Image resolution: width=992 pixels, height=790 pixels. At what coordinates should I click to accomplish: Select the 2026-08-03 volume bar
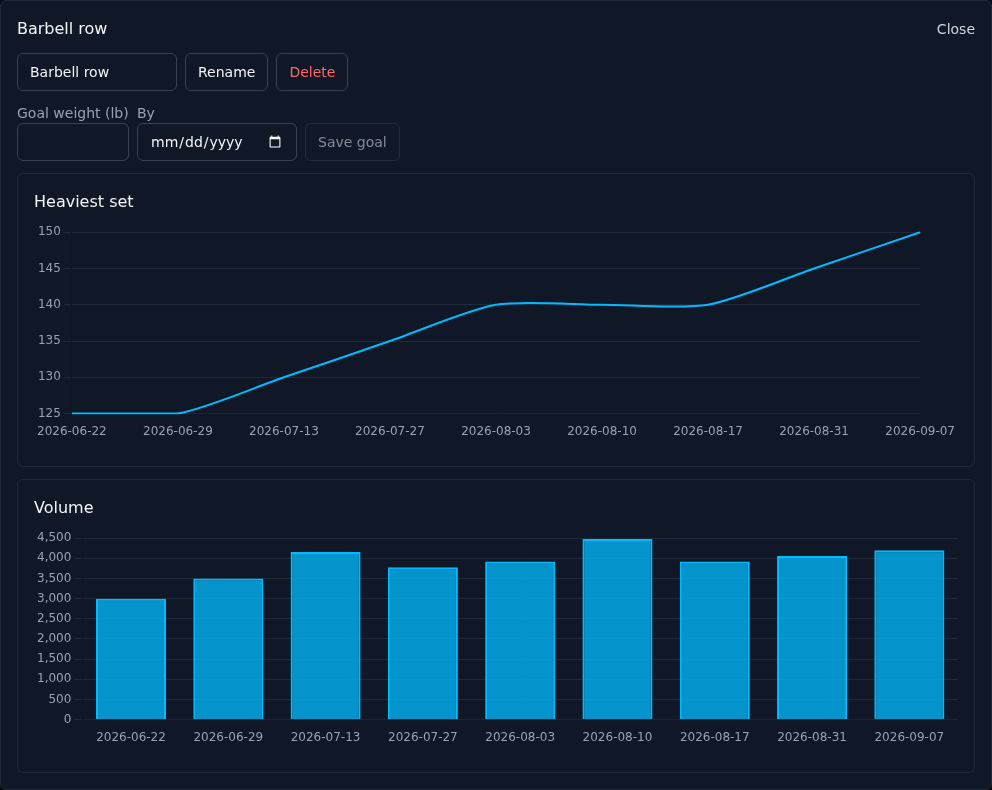[x=520, y=641]
